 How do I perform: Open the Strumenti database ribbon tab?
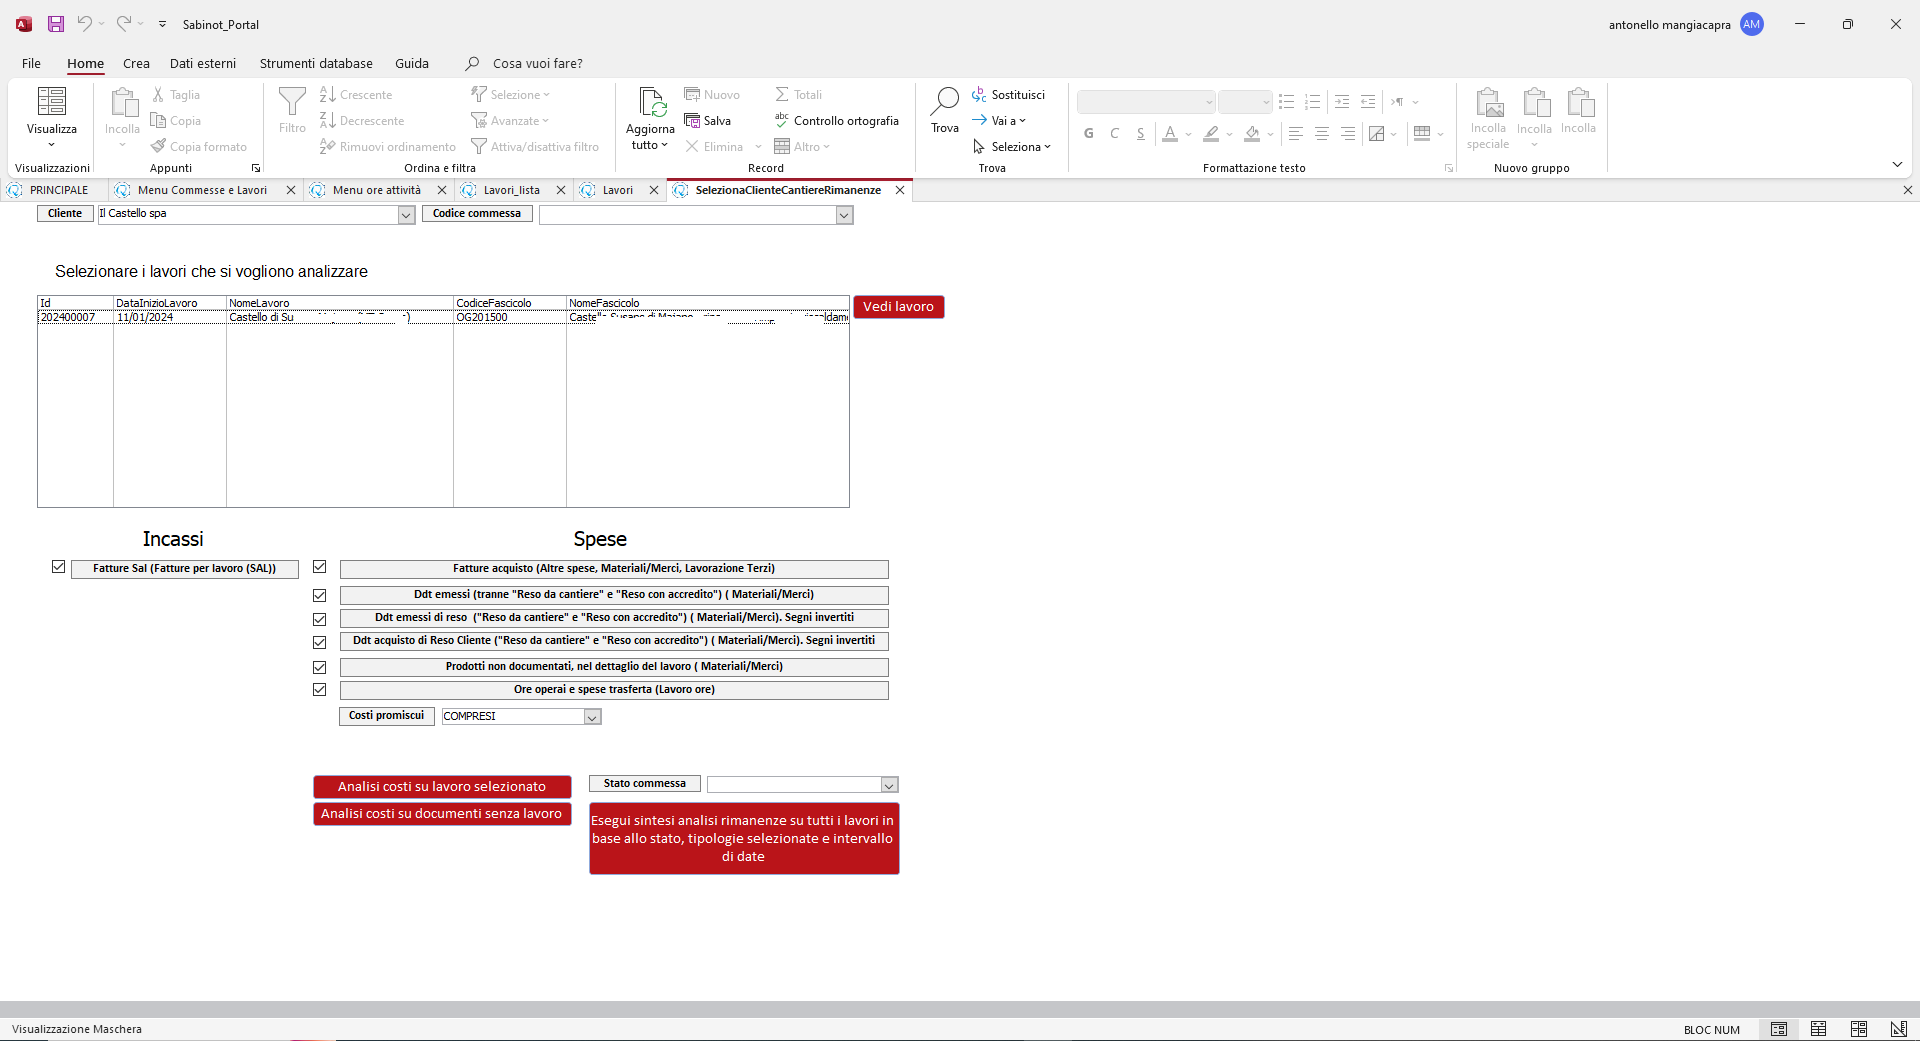pyautogui.click(x=316, y=63)
